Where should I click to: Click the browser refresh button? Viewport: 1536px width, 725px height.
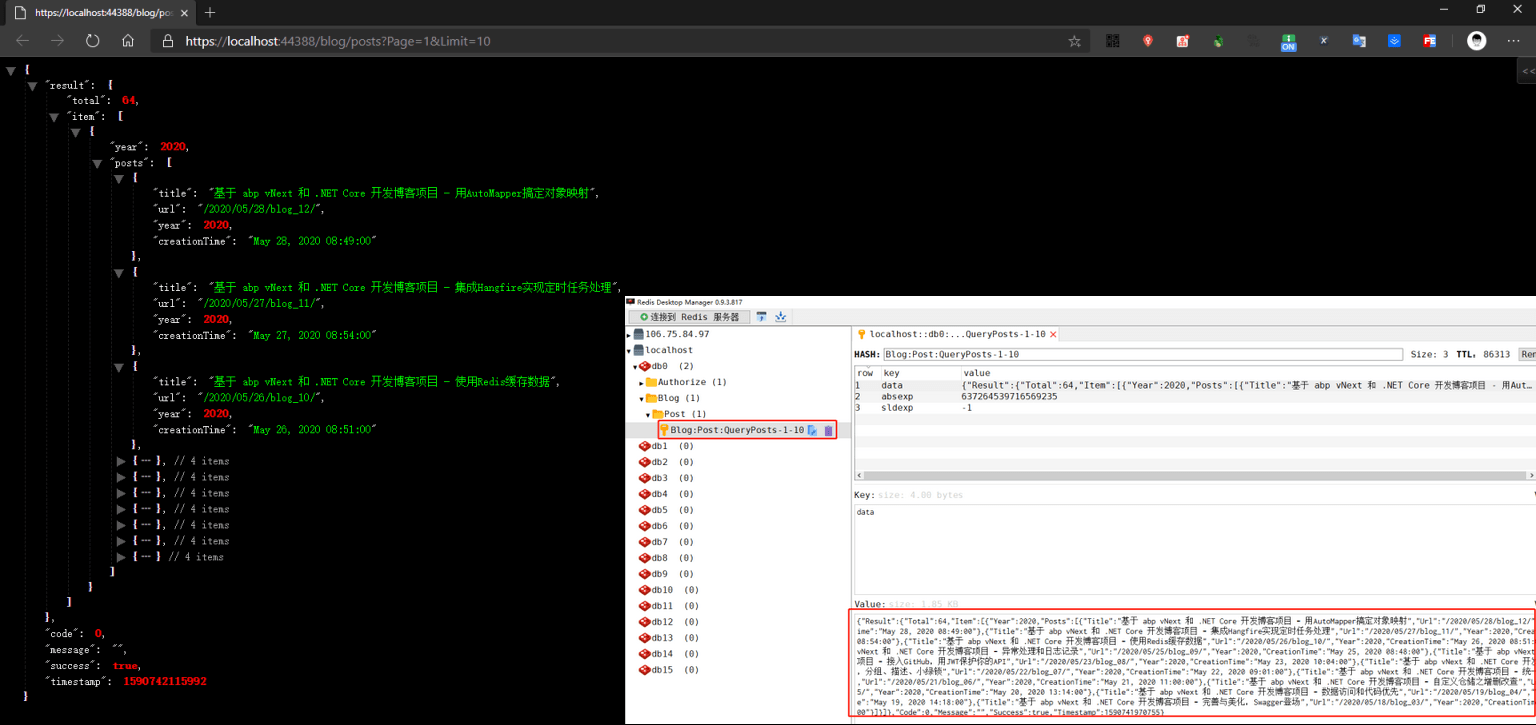click(92, 41)
